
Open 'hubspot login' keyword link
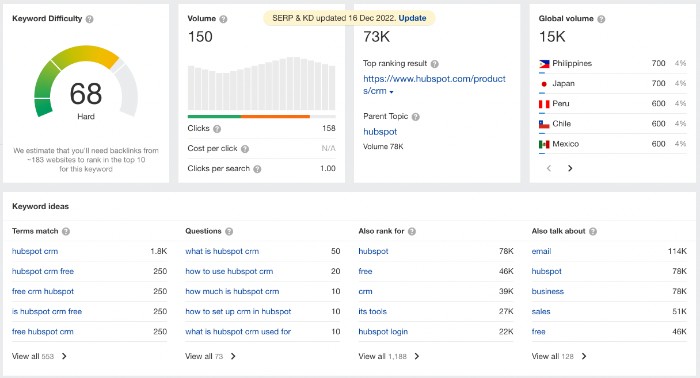pyautogui.click(x=383, y=332)
